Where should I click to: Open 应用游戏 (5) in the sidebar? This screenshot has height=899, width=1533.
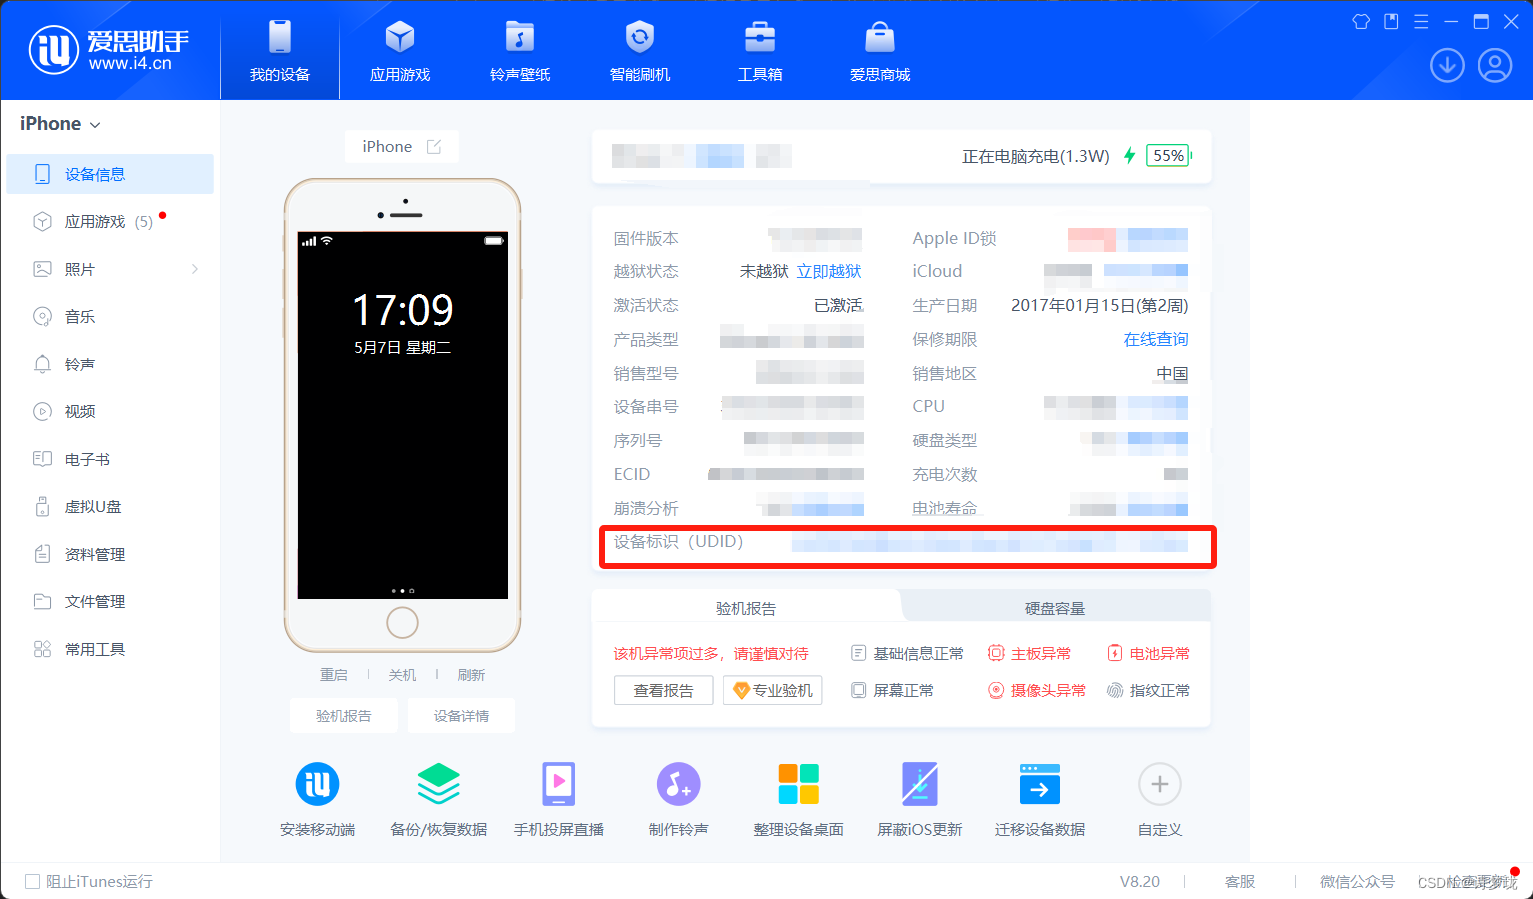[x=110, y=222]
